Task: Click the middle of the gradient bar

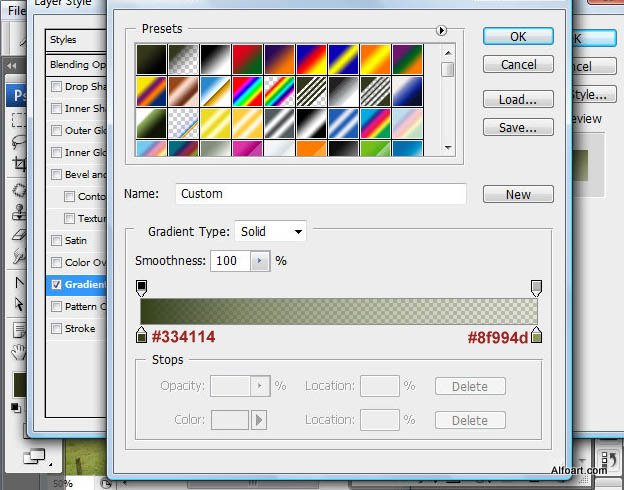Action: coord(339,312)
